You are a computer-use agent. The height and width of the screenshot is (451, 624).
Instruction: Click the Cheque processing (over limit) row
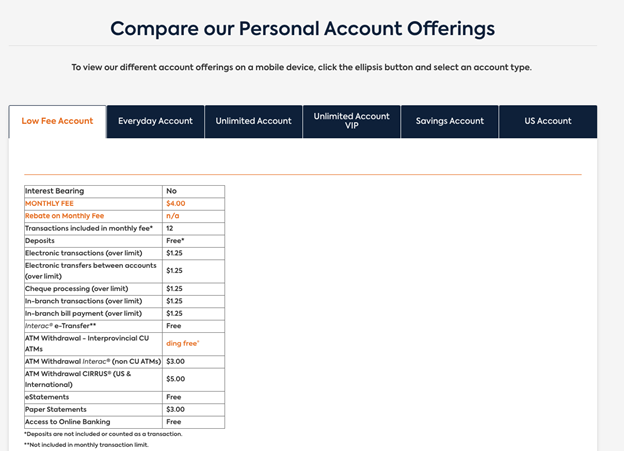(125, 289)
